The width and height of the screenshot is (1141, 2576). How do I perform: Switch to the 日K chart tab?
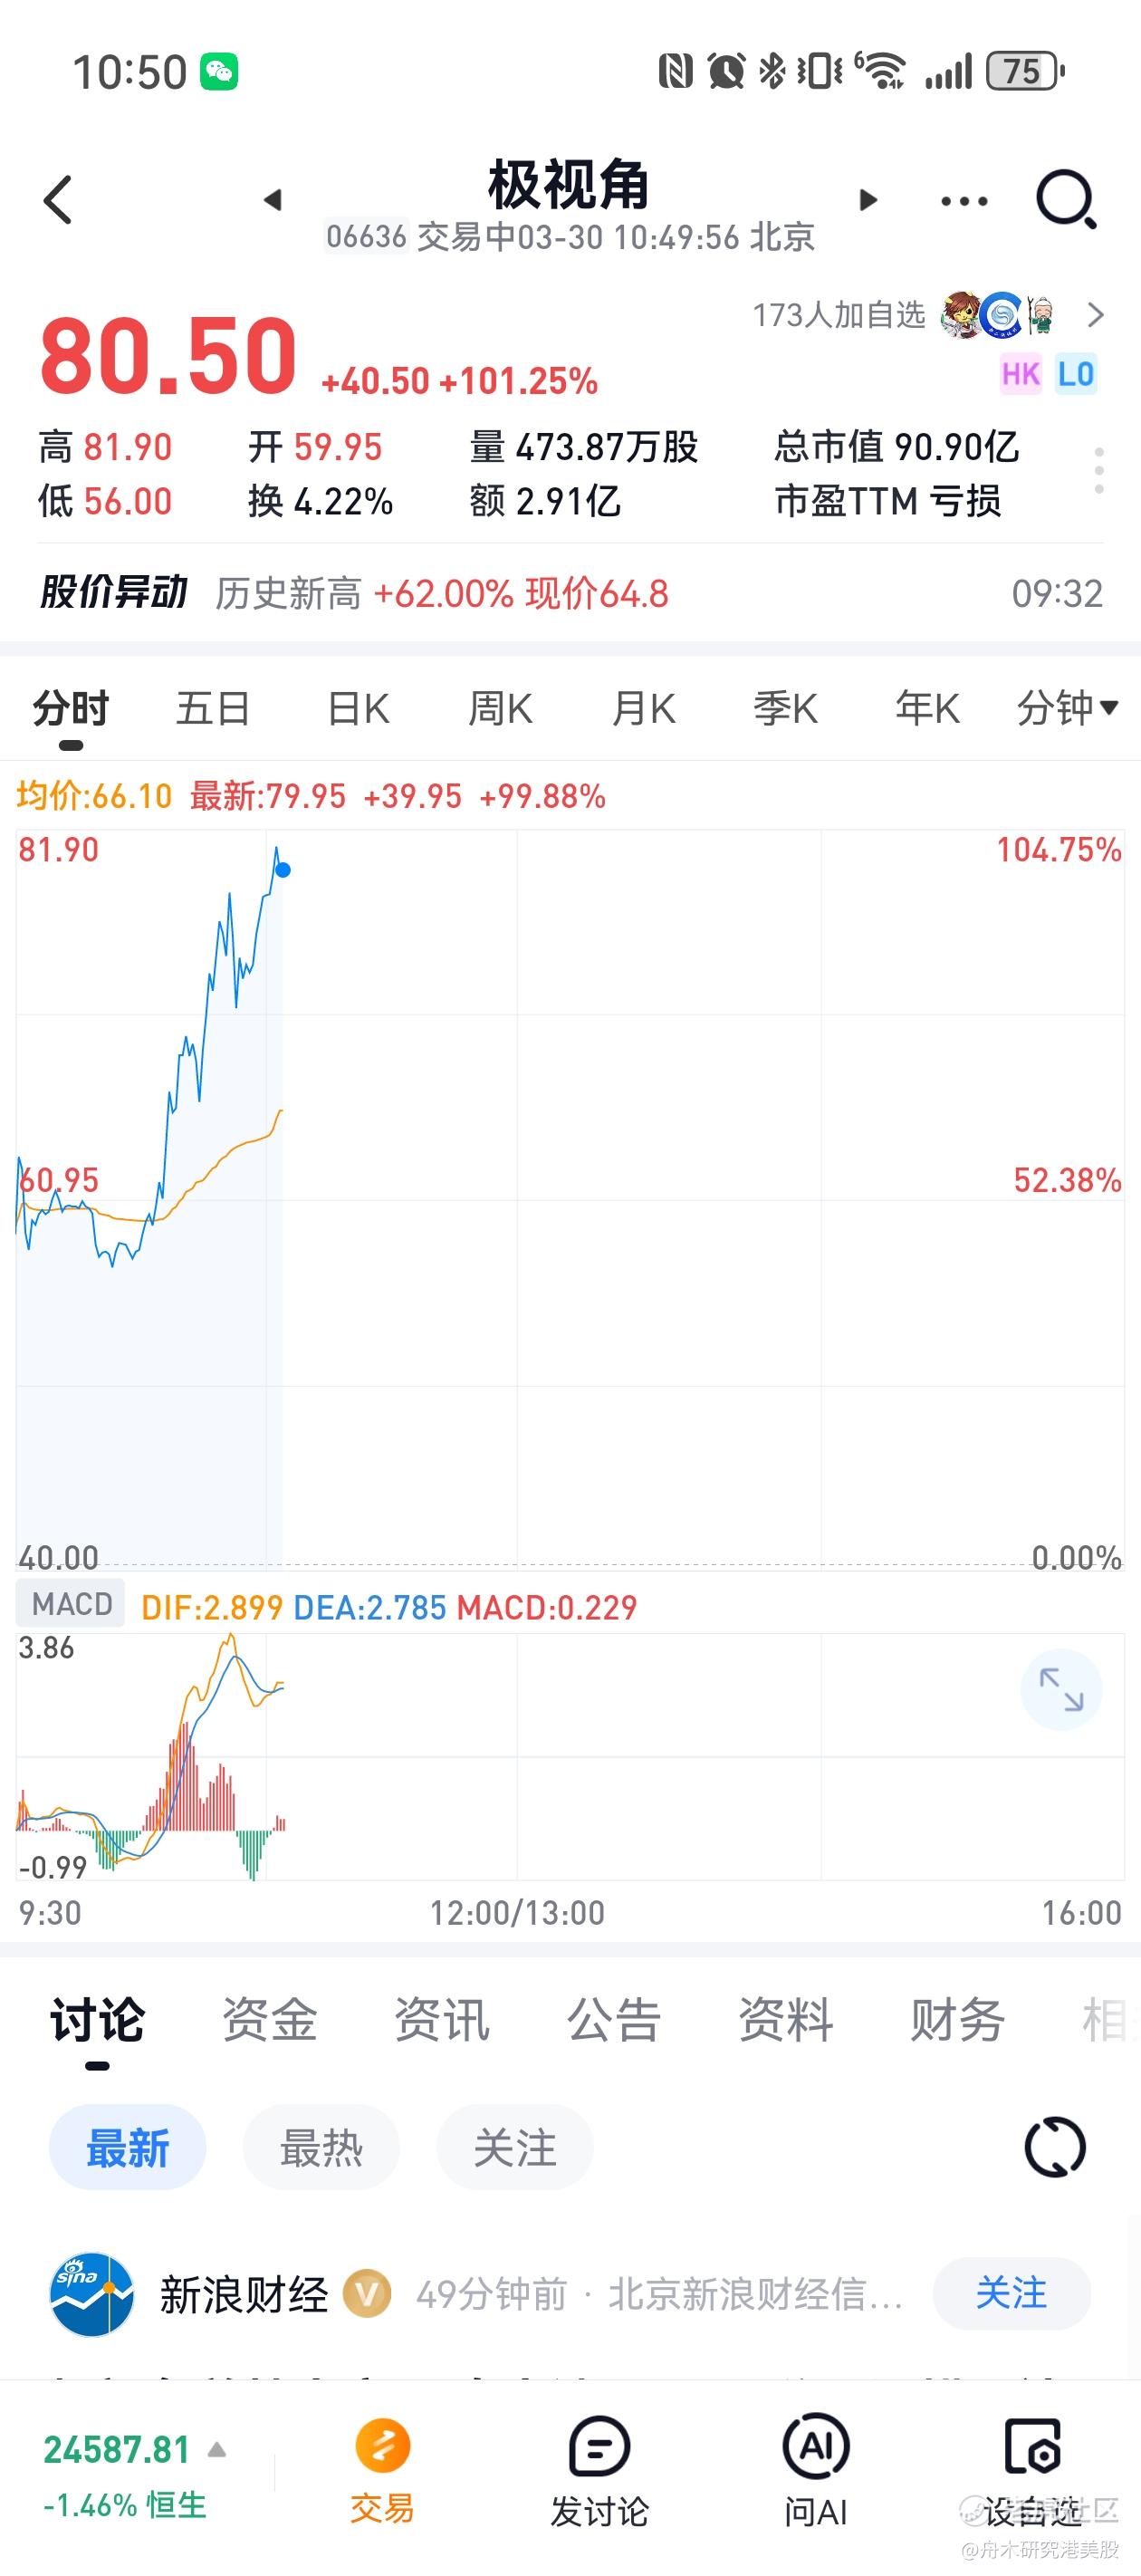(358, 708)
